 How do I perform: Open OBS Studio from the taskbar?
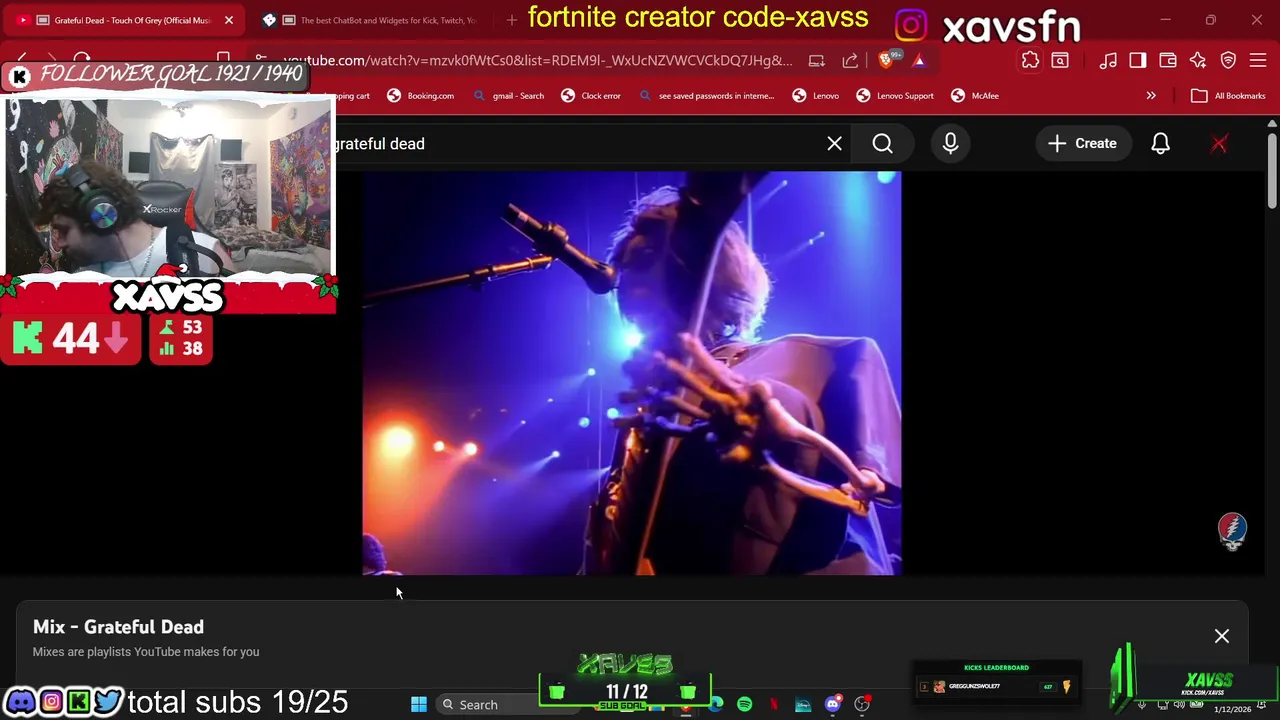coord(862,705)
